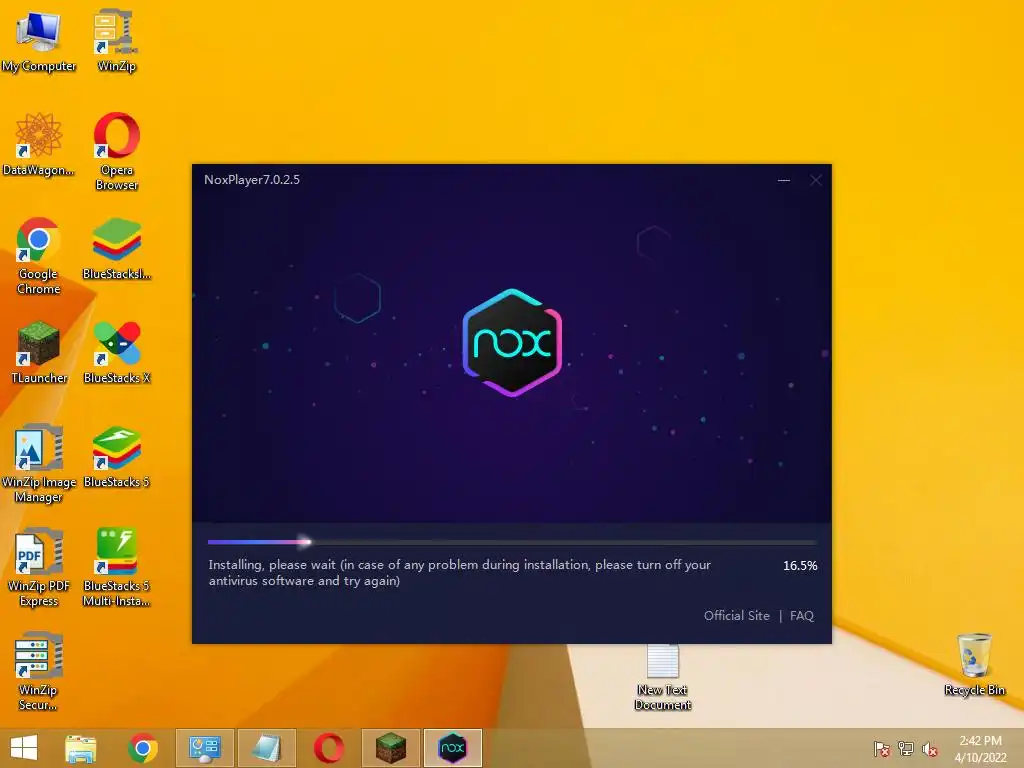Viewport: 1024px width, 768px height.
Task: Open the My Computer desktop icon
Action: coord(39,41)
